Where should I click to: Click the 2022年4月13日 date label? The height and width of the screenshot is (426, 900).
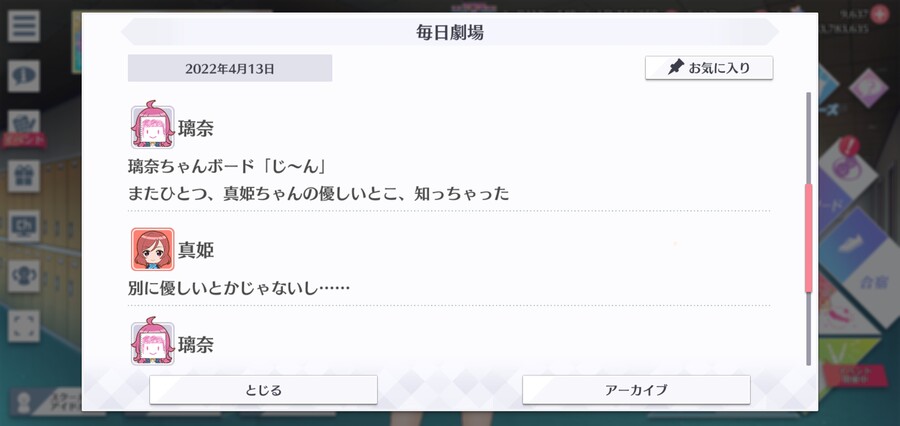coord(230,68)
